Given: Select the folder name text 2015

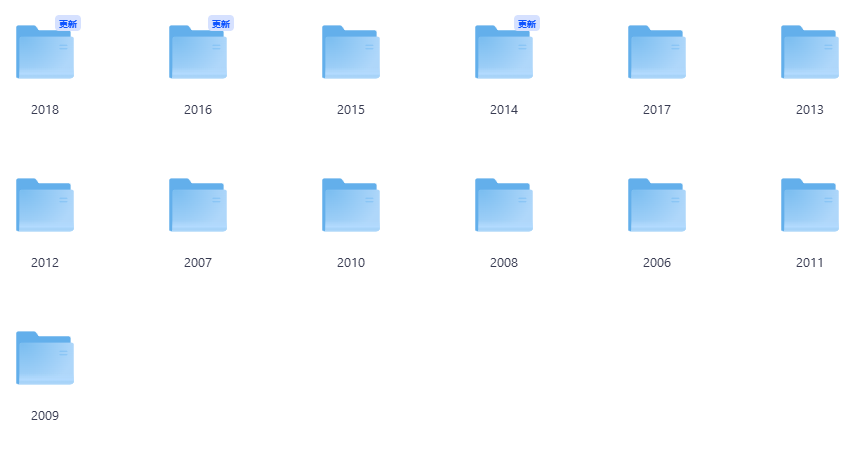Looking at the screenshot, I should click(351, 110).
